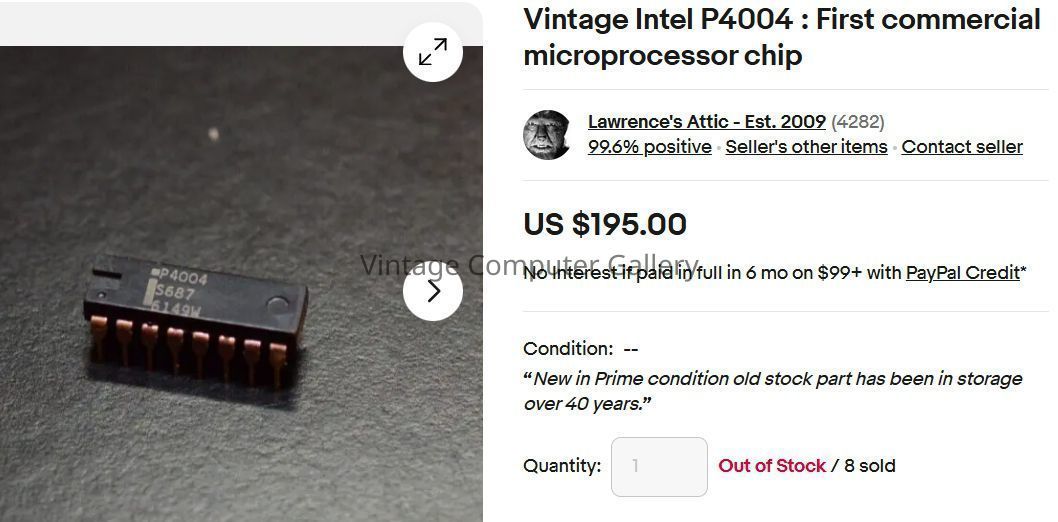Click the 8 sold count
This screenshot has width=1058, height=522.
[870, 466]
